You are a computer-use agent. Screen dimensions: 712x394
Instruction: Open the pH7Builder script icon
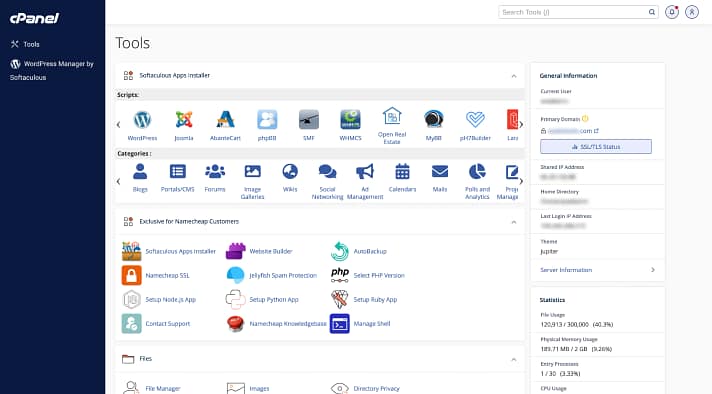point(475,120)
